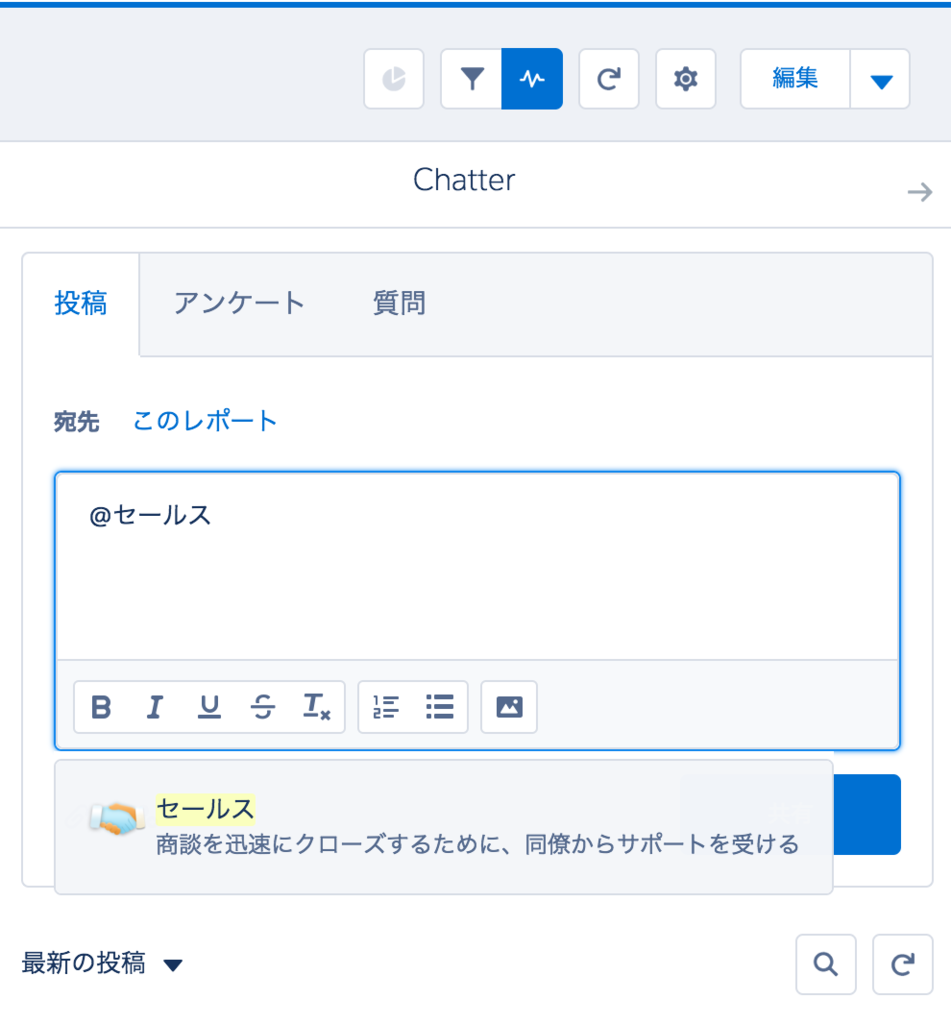
Task: Switch to the アンケート tab
Action: (x=239, y=303)
